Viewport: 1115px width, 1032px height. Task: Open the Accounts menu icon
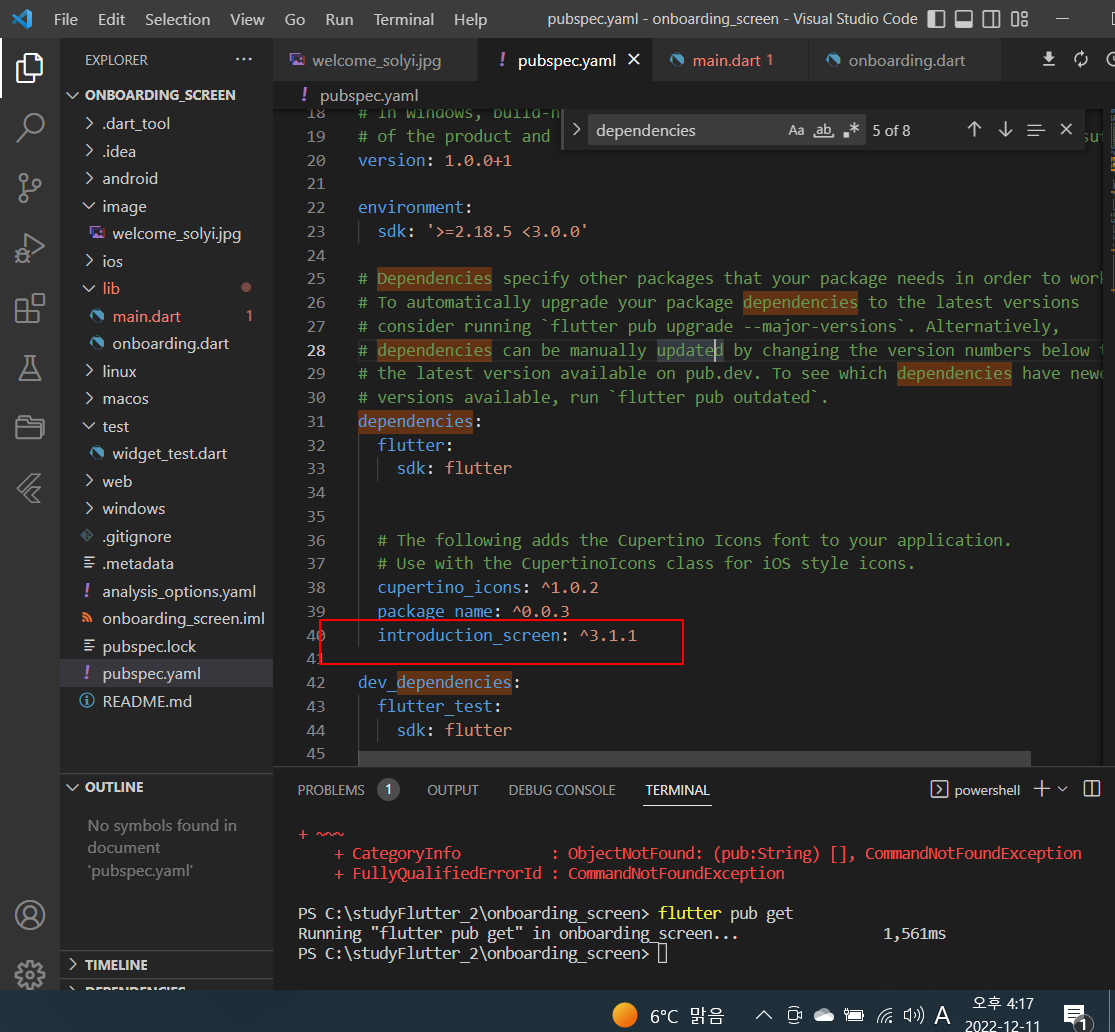click(29, 915)
